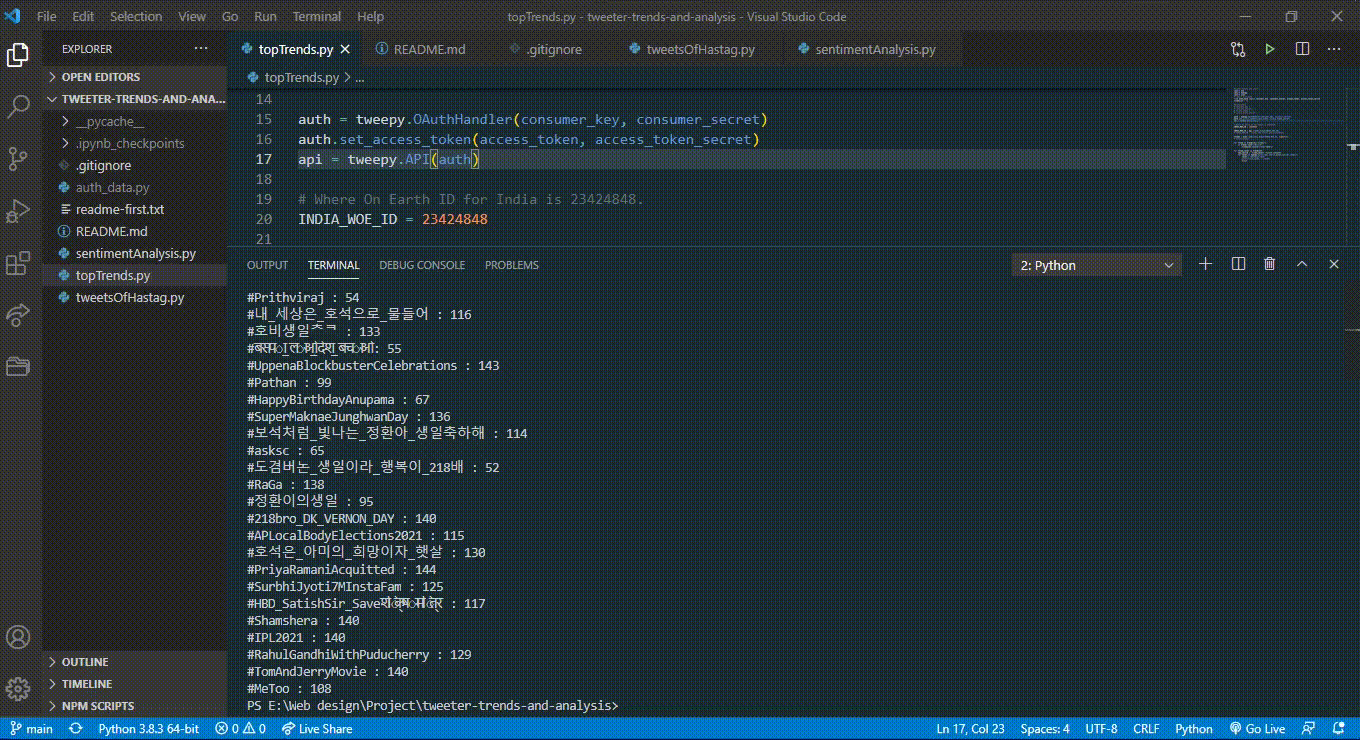This screenshot has width=1360, height=740.
Task: Click Ln 17, Col 23 position indicator
Action: [x=971, y=729]
